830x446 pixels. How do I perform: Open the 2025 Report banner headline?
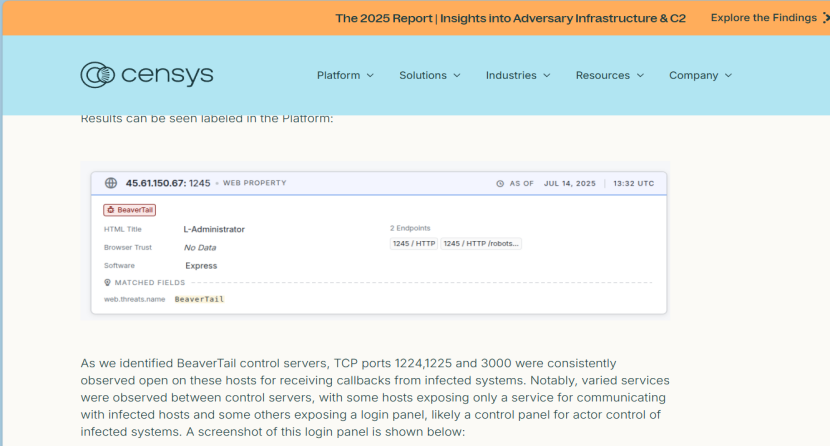tap(510, 18)
